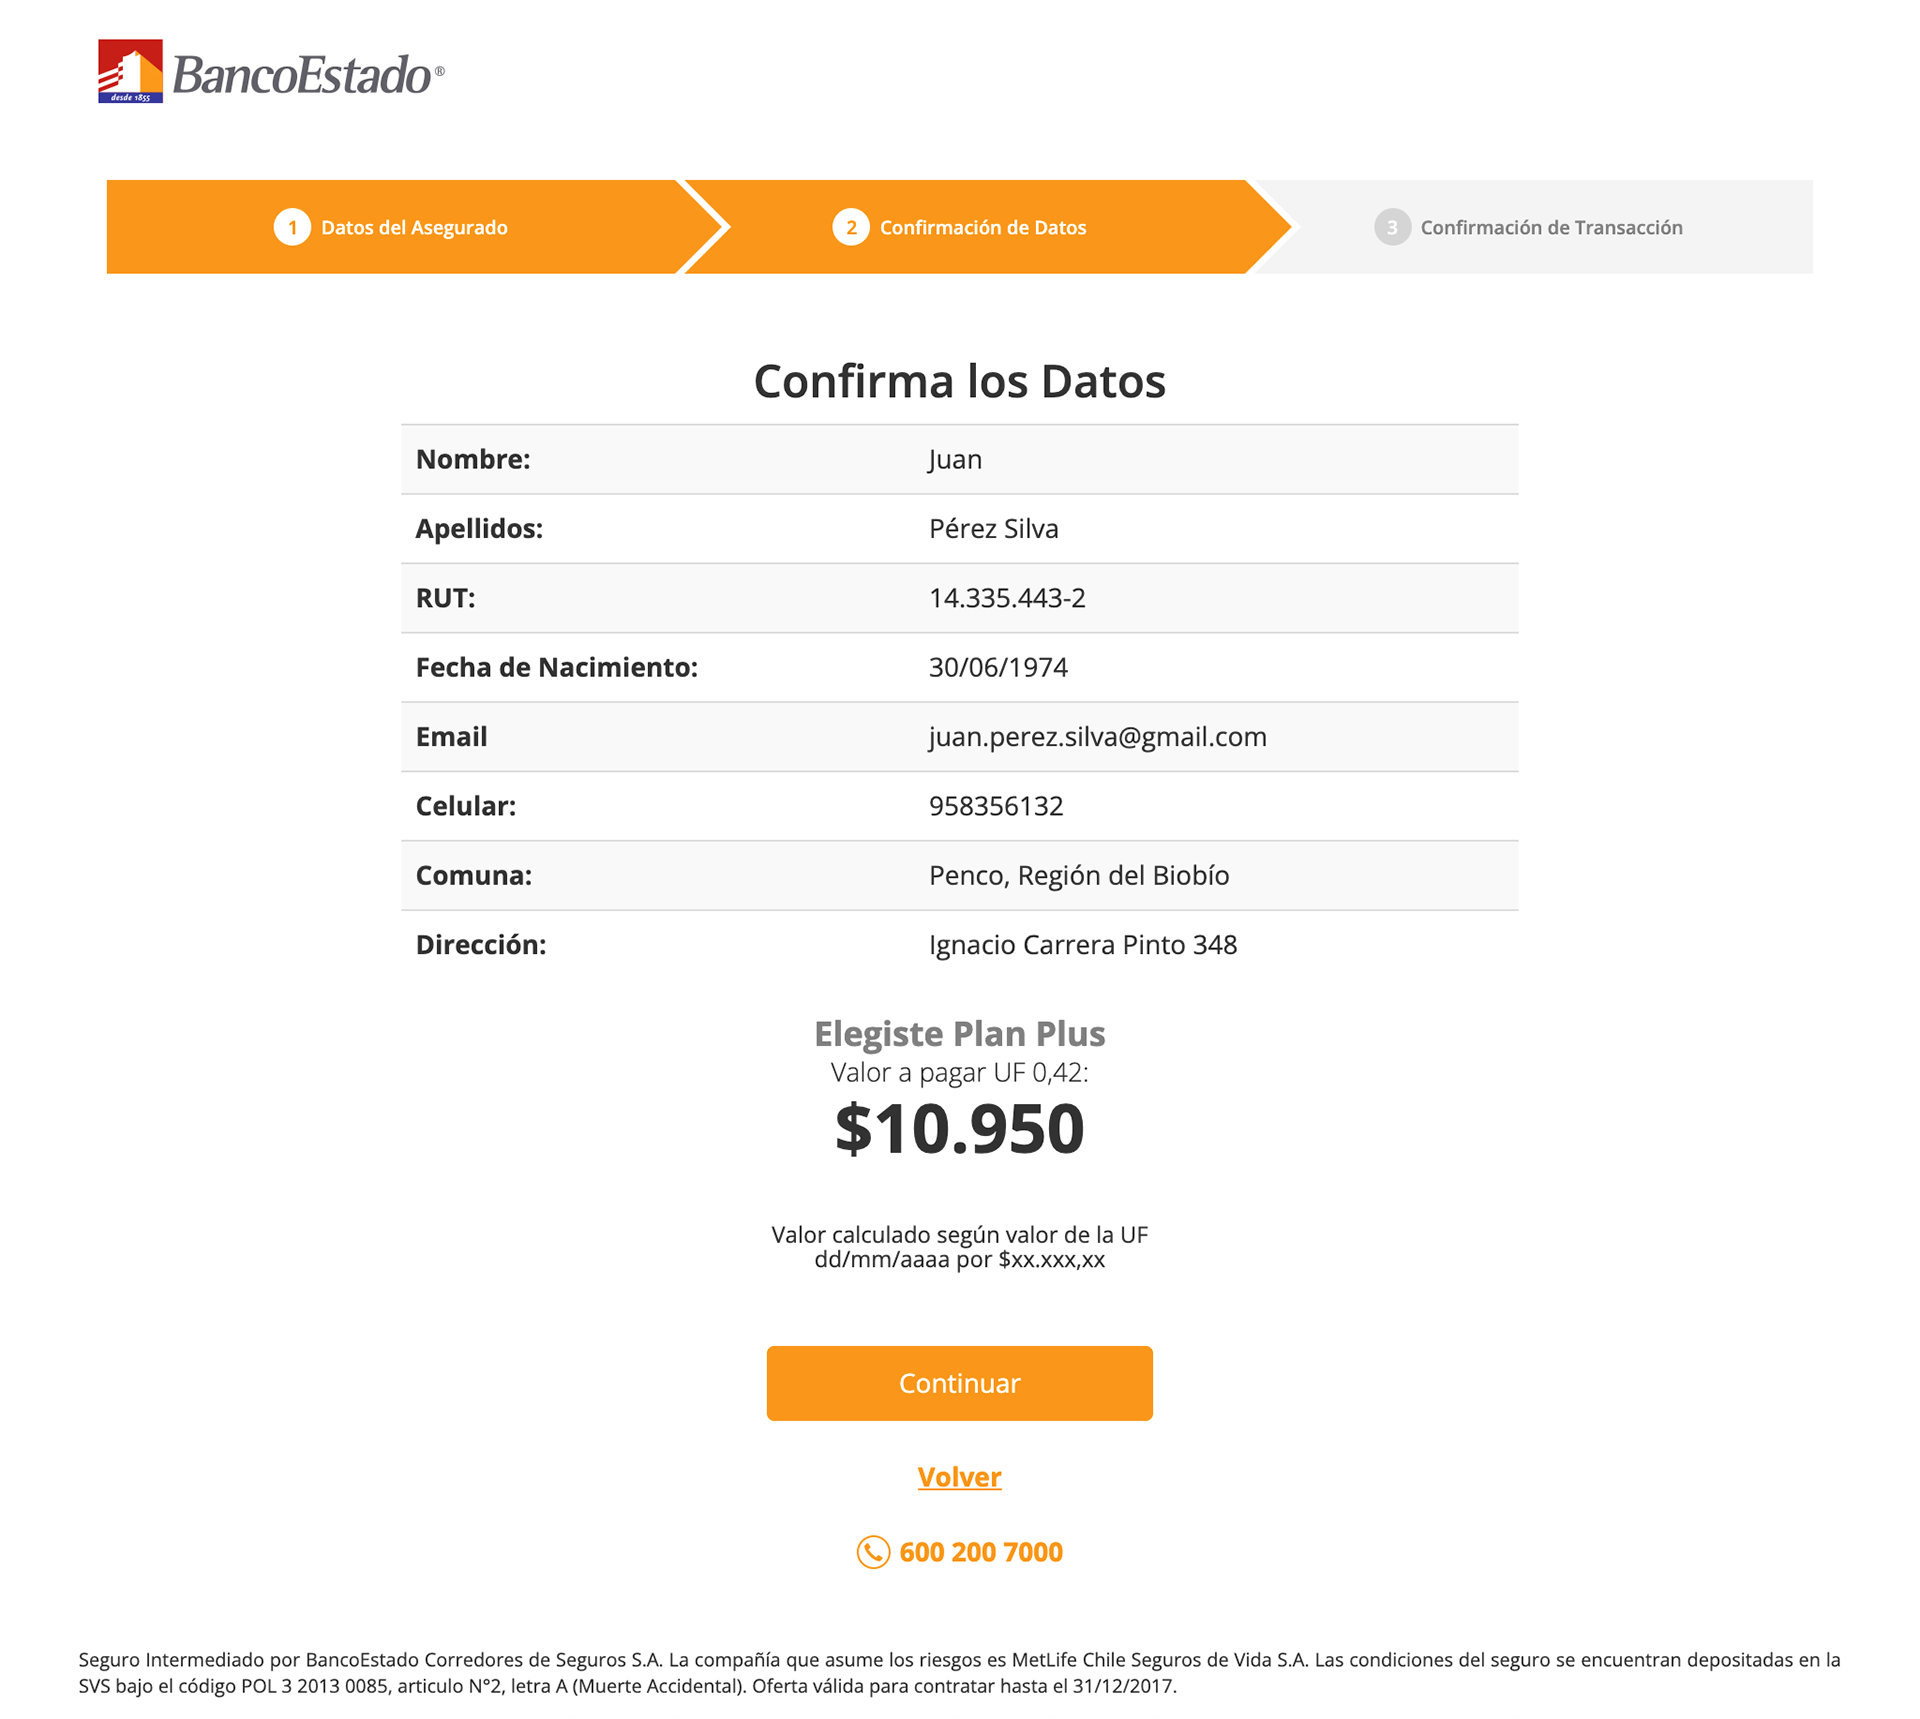The height and width of the screenshot is (1719, 1920).
Task: Click the Dirección value Ignacio Carrera Pinto 348
Action: click(1083, 945)
